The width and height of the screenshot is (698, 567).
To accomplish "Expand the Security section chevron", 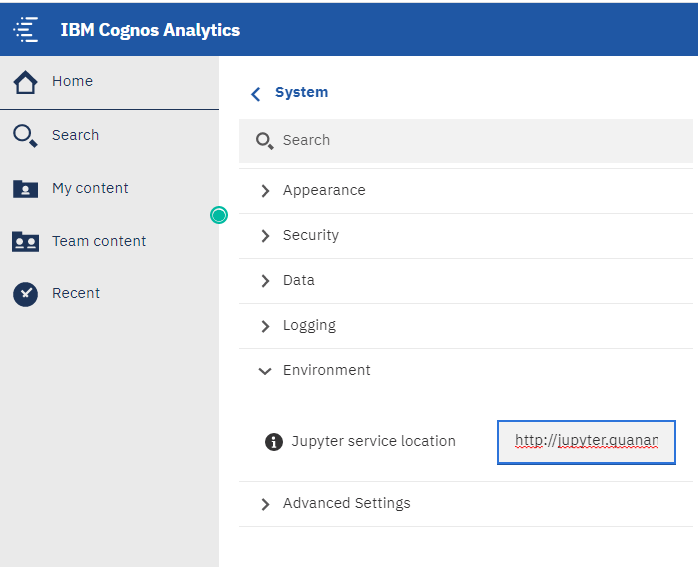I will pos(265,236).
